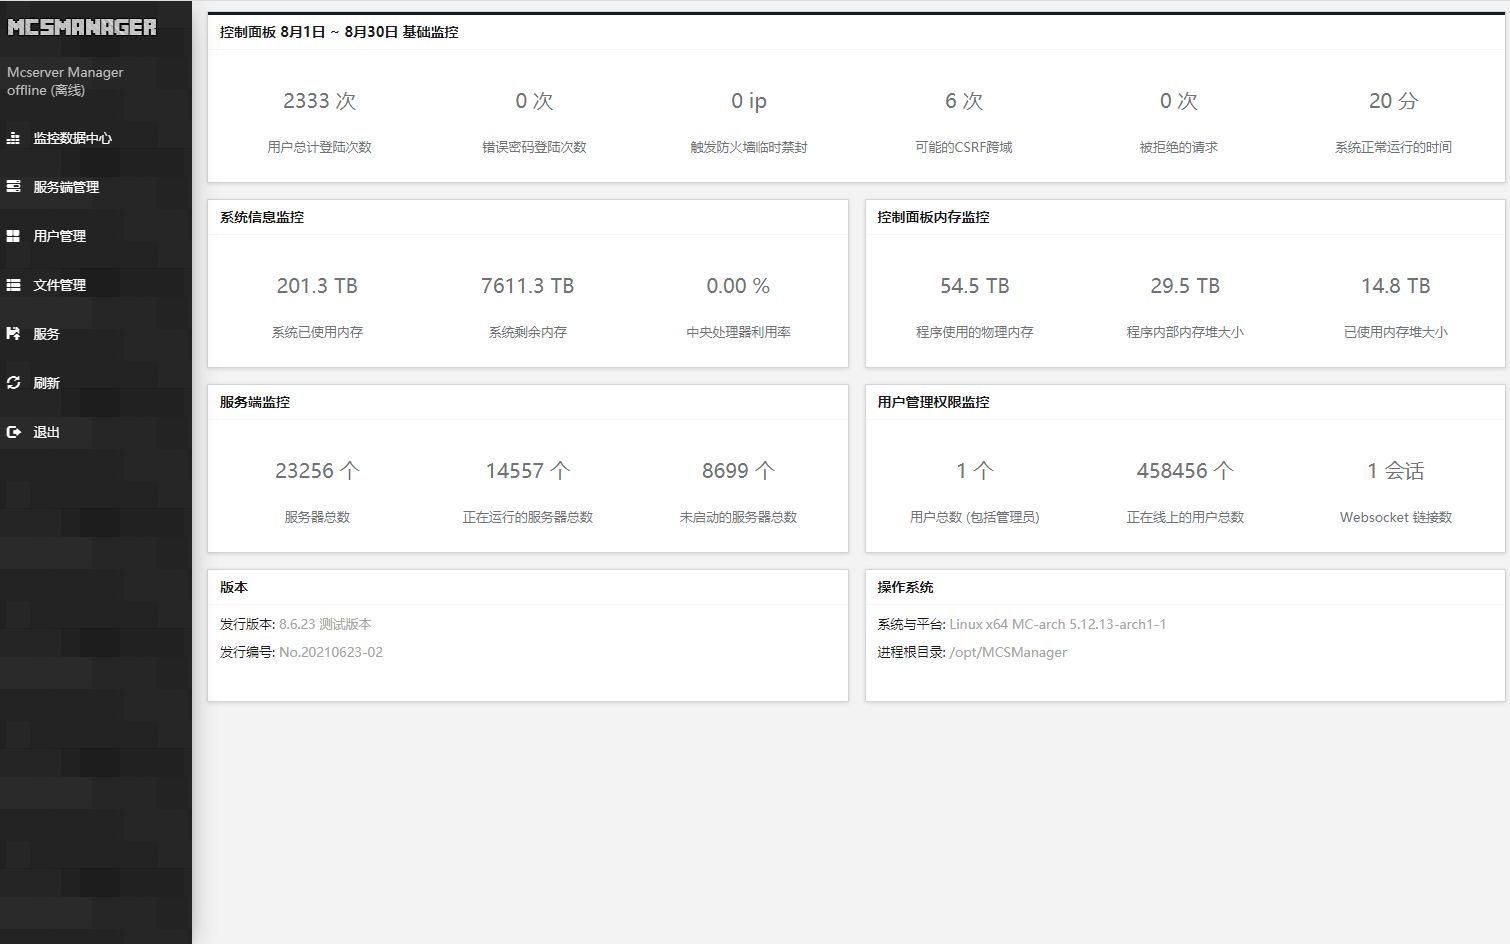This screenshot has height=944, width=1510.
Task: Click the 系统信息监控 panel header
Action: tap(262, 217)
